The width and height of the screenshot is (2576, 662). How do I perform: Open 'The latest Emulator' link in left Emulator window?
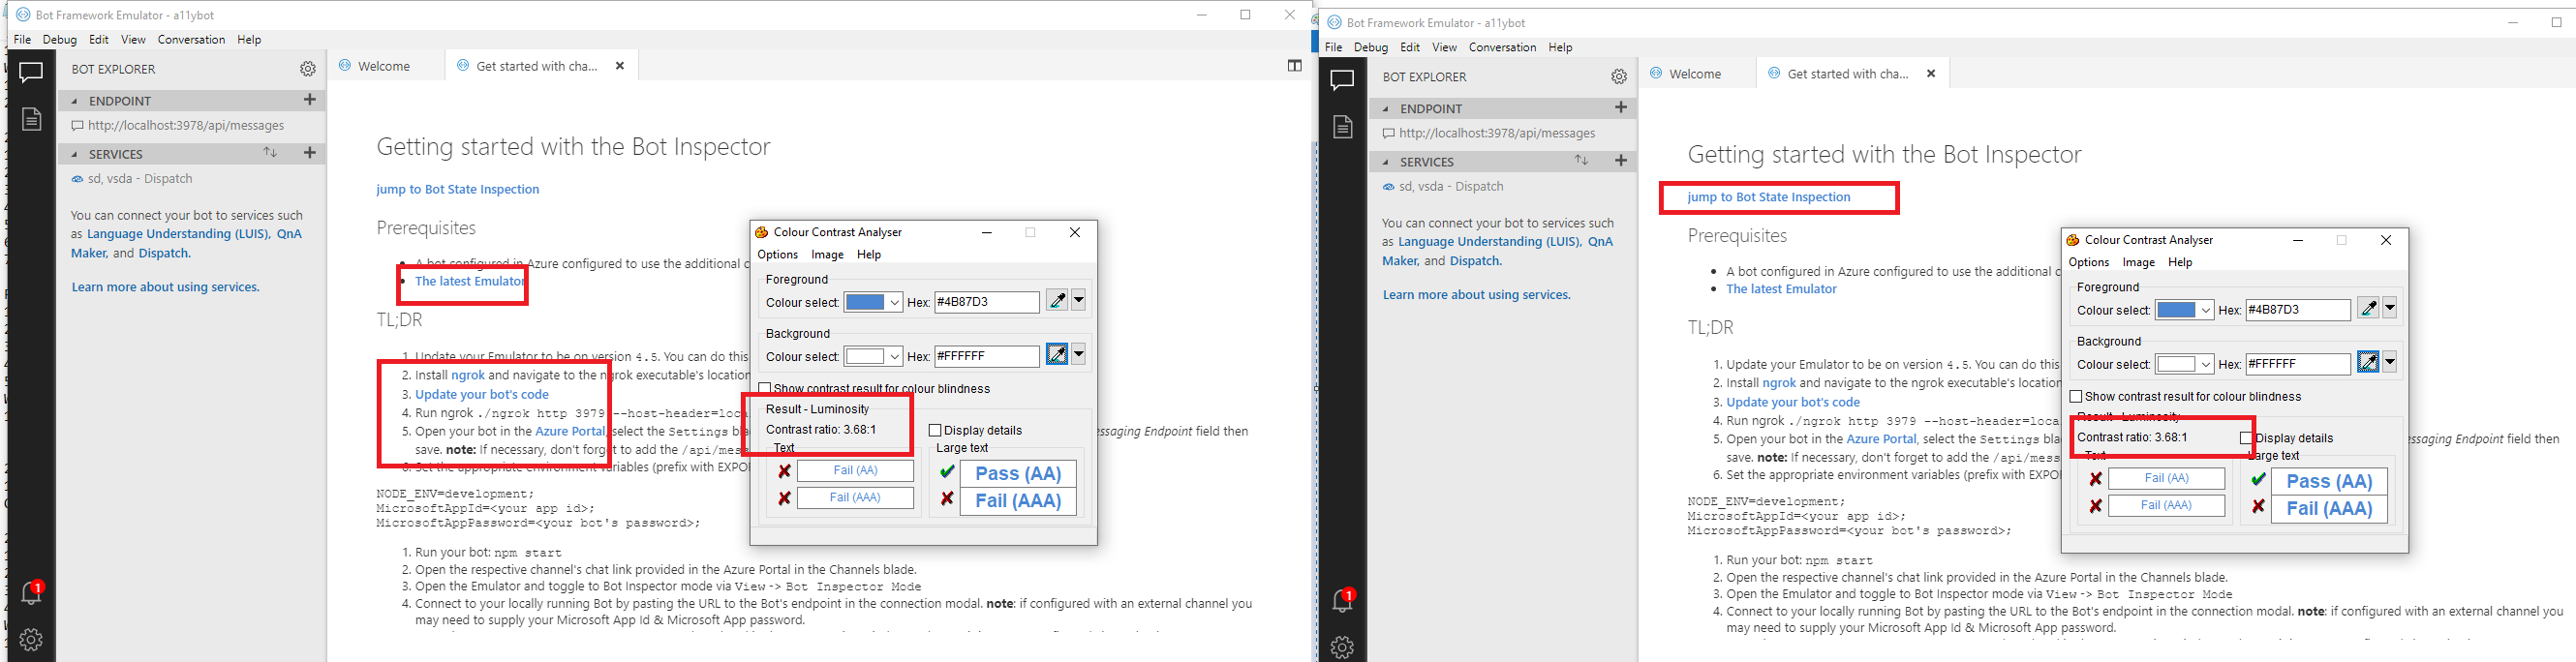pos(470,281)
